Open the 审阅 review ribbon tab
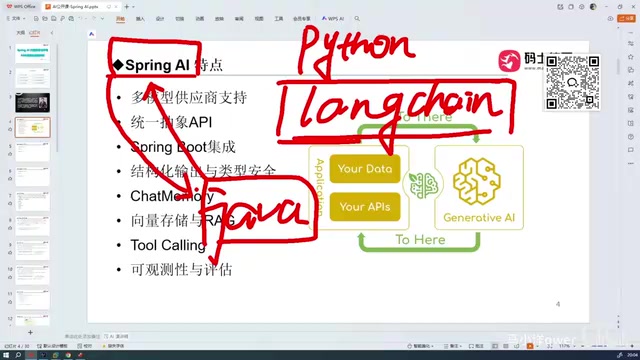 [239, 19]
